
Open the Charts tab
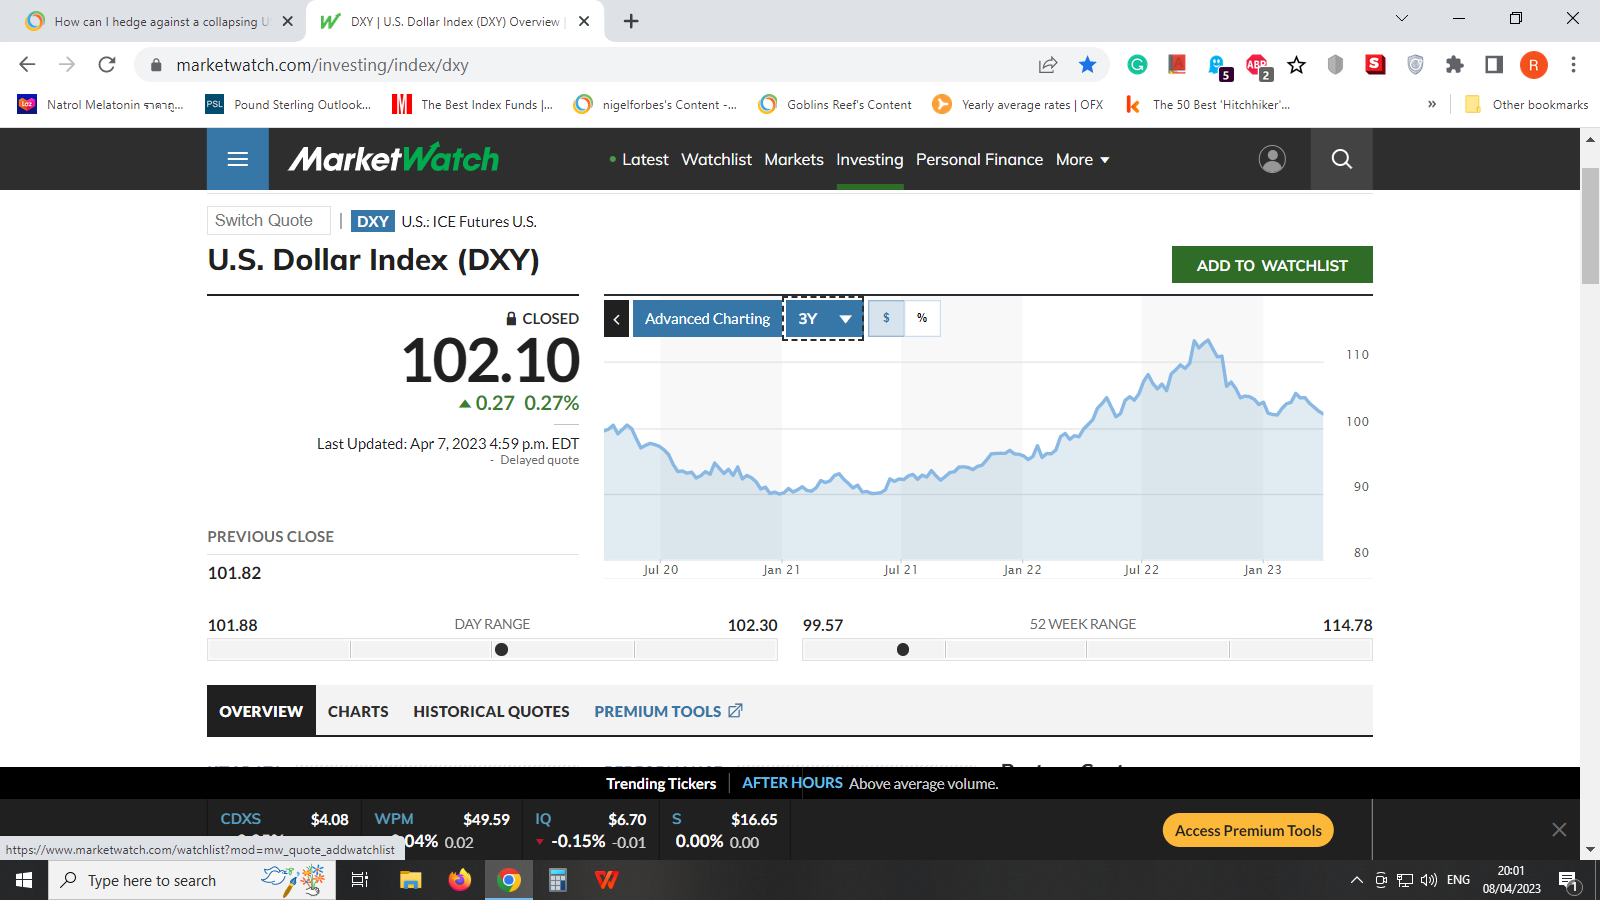(x=358, y=711)
